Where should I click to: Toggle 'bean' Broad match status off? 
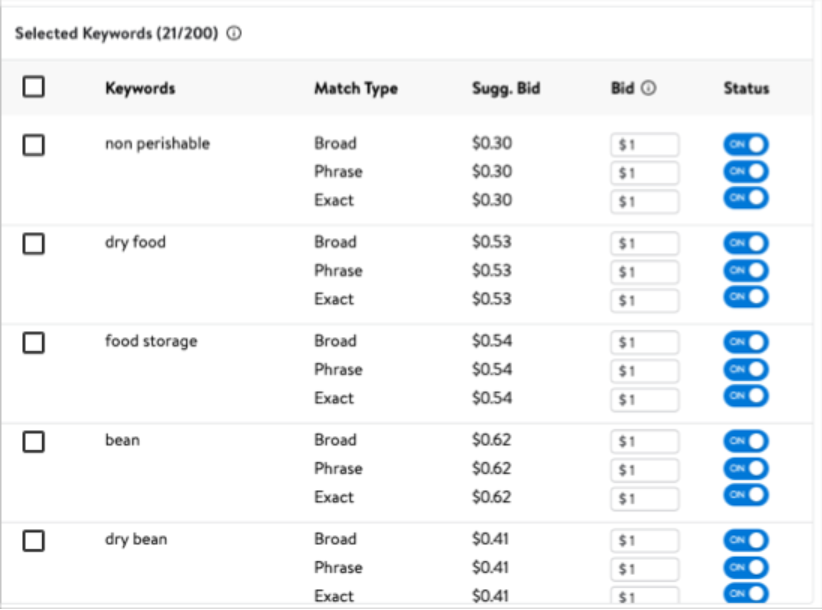(x=746, y=441)
